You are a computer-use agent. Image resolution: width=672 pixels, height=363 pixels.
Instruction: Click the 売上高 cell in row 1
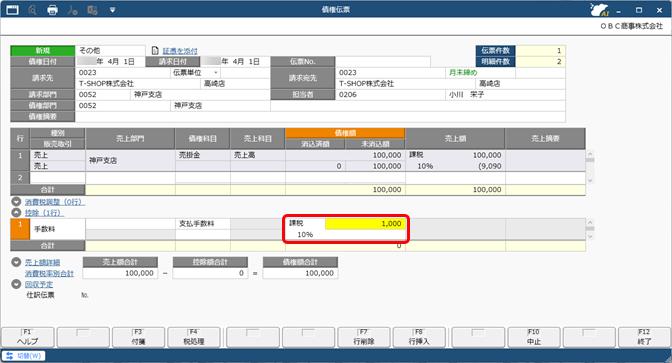(258, 155)
